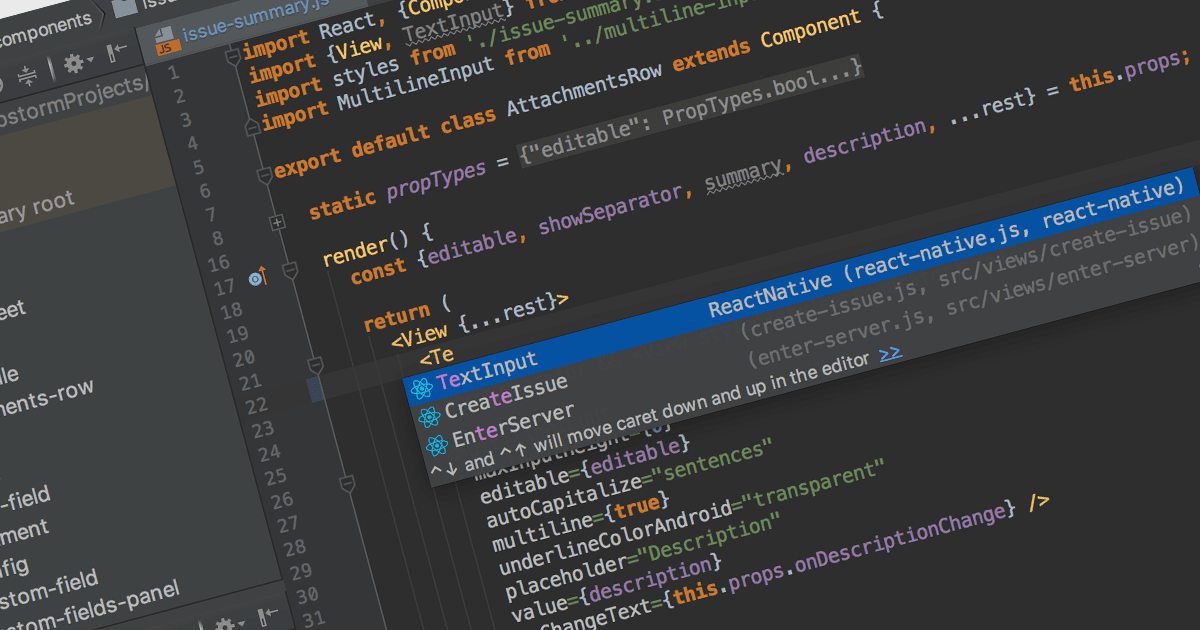Image resolution: width=1200 pixels, height=630 pixels.
Task: Click the return keyword in render
Action: [397, 318]
